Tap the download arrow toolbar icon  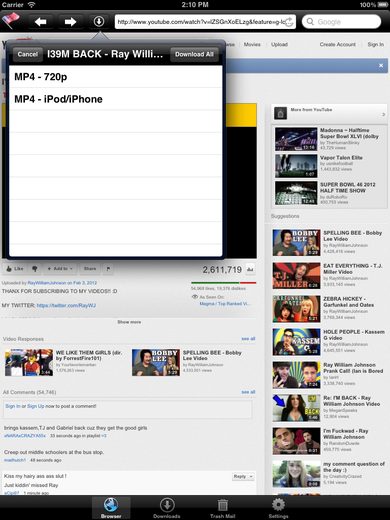99,22
